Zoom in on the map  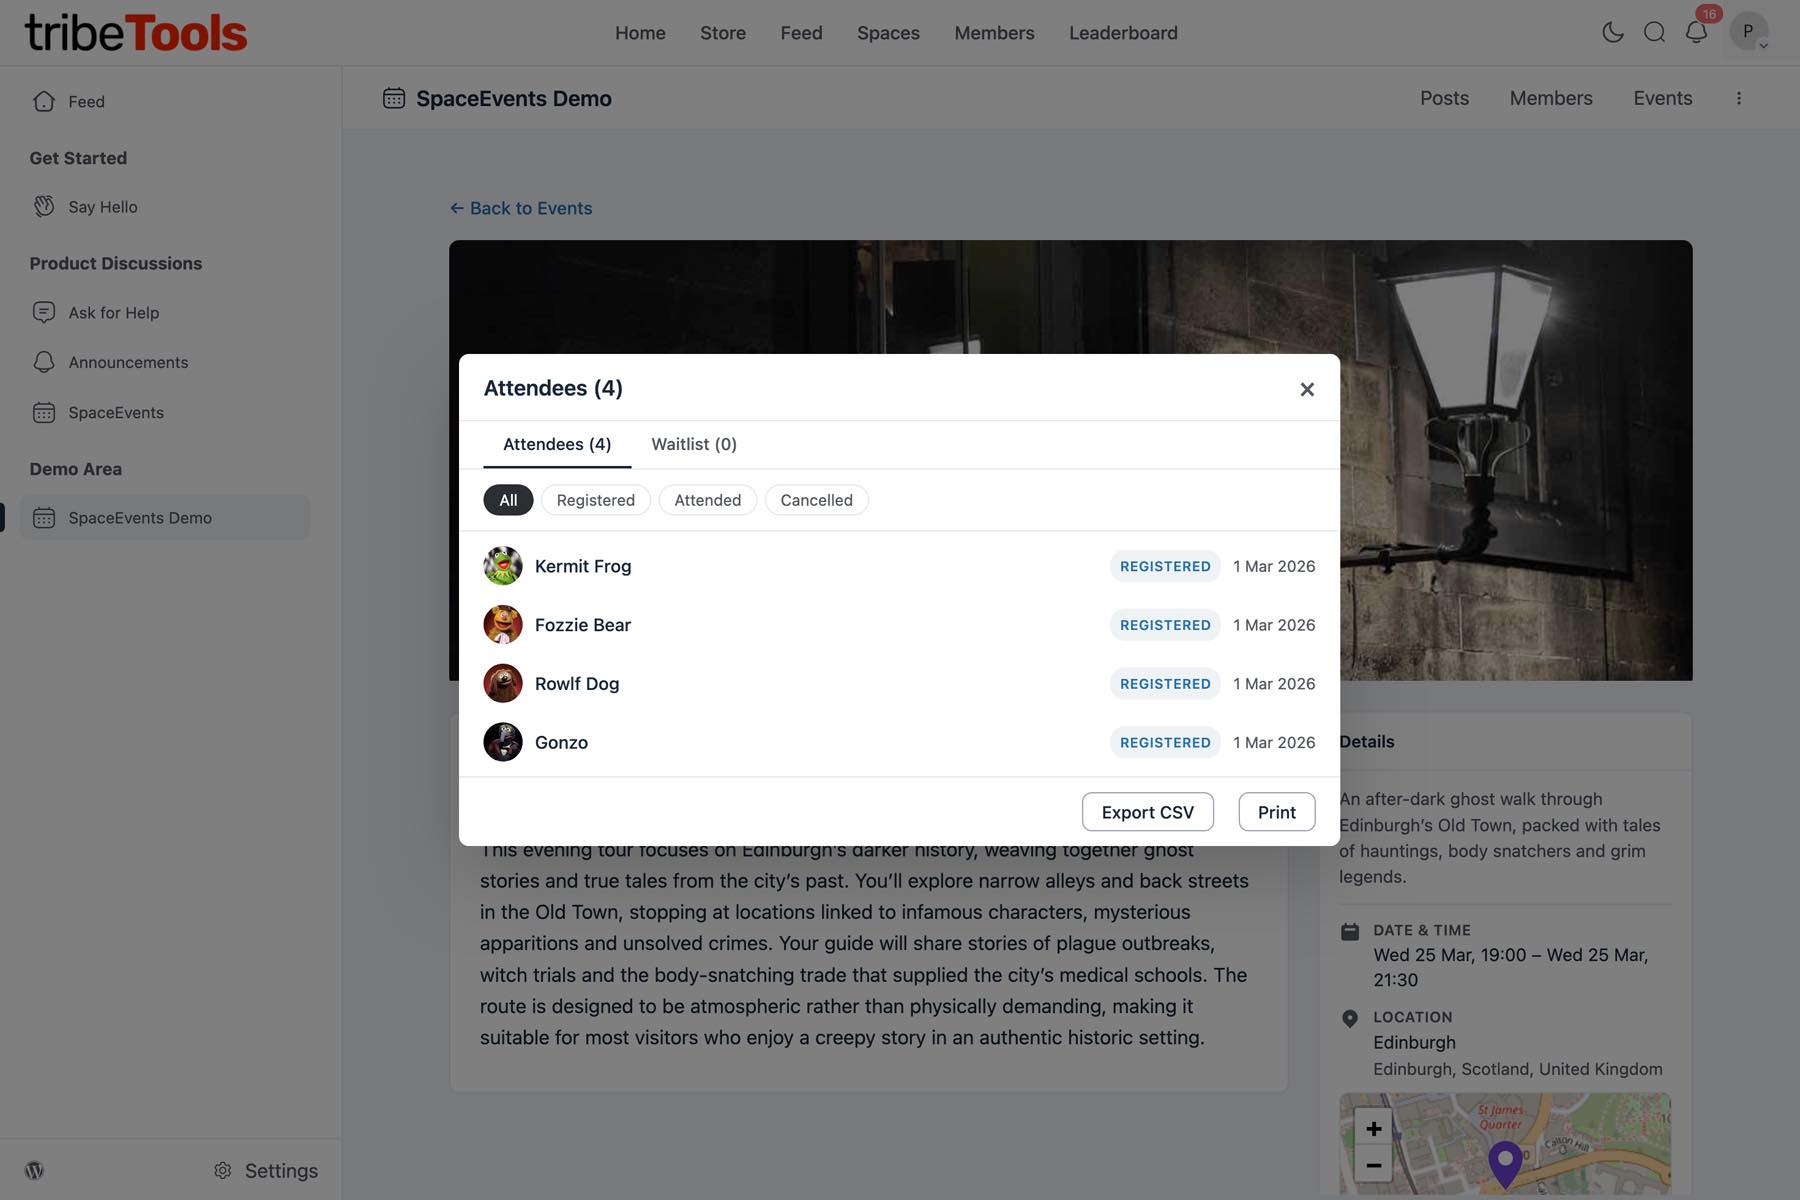[x=1373, y=1128]
